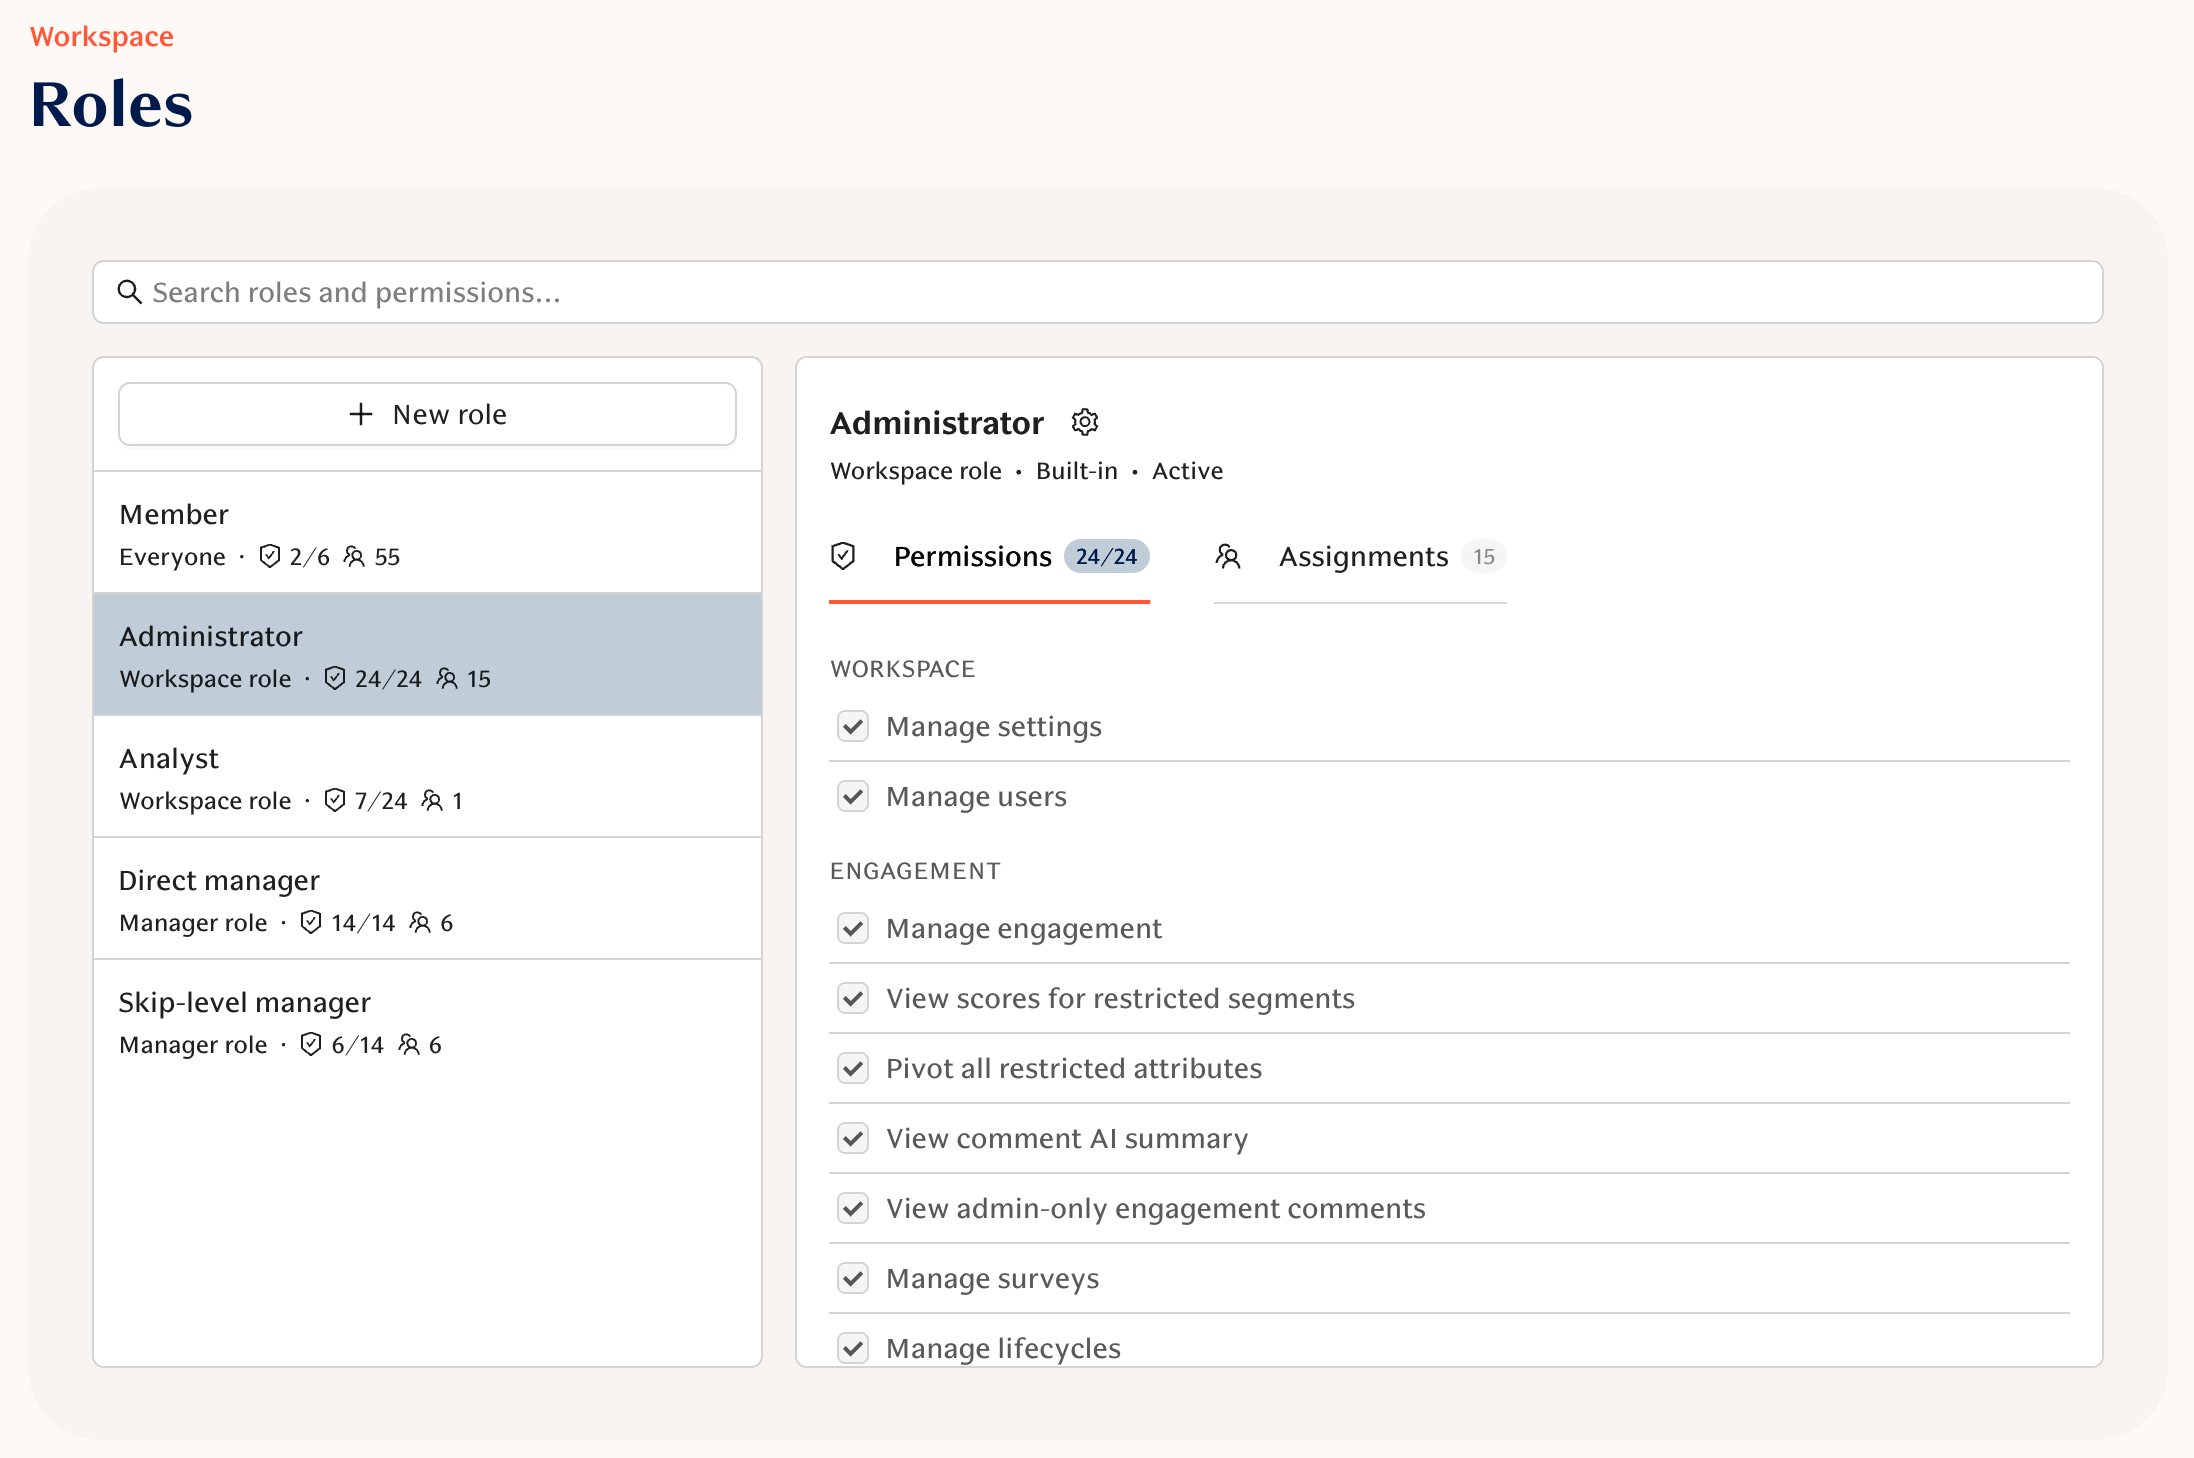
Task: Click the Everyone label under Member
Action: 172,557
